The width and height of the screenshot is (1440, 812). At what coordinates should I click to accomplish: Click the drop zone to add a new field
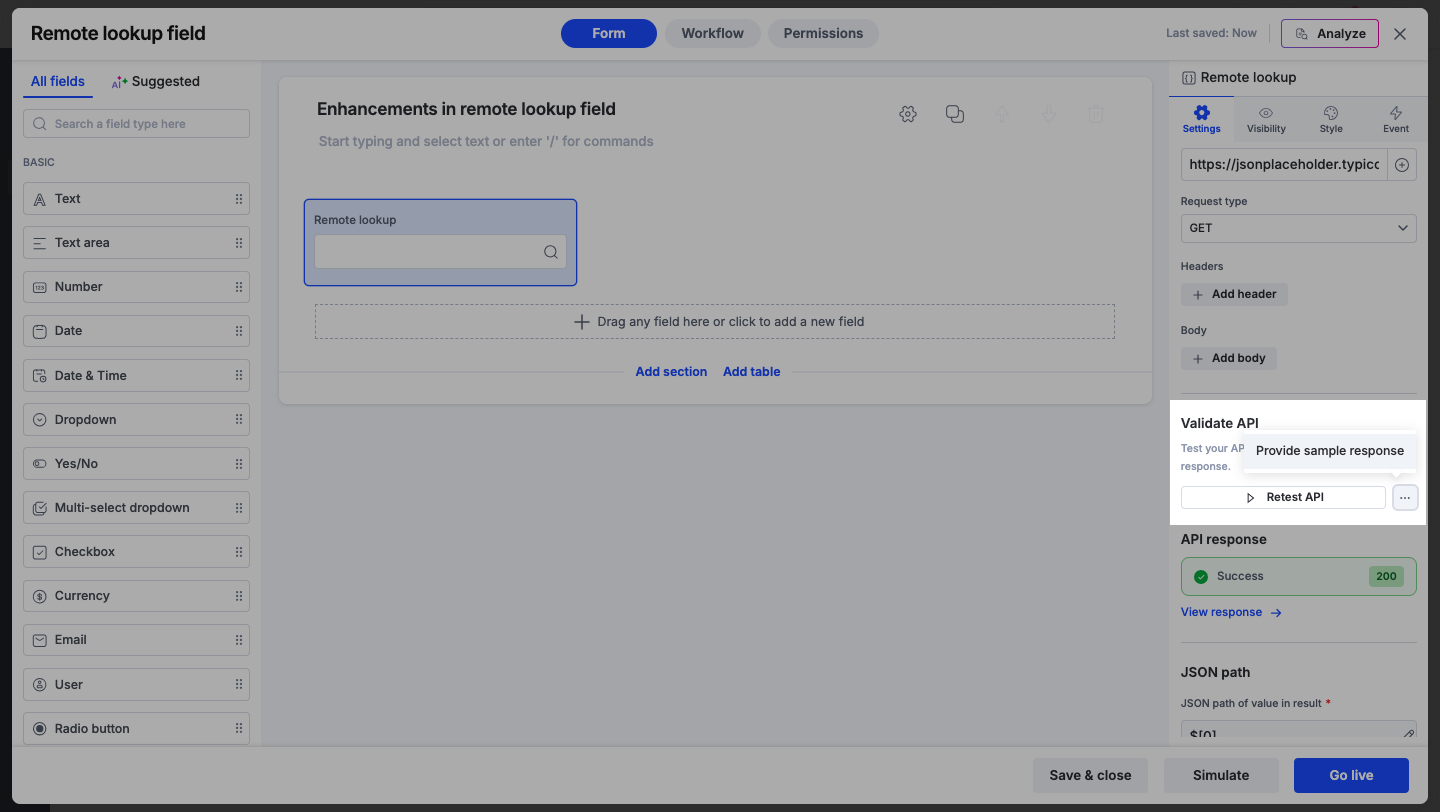tap(715, 322)
